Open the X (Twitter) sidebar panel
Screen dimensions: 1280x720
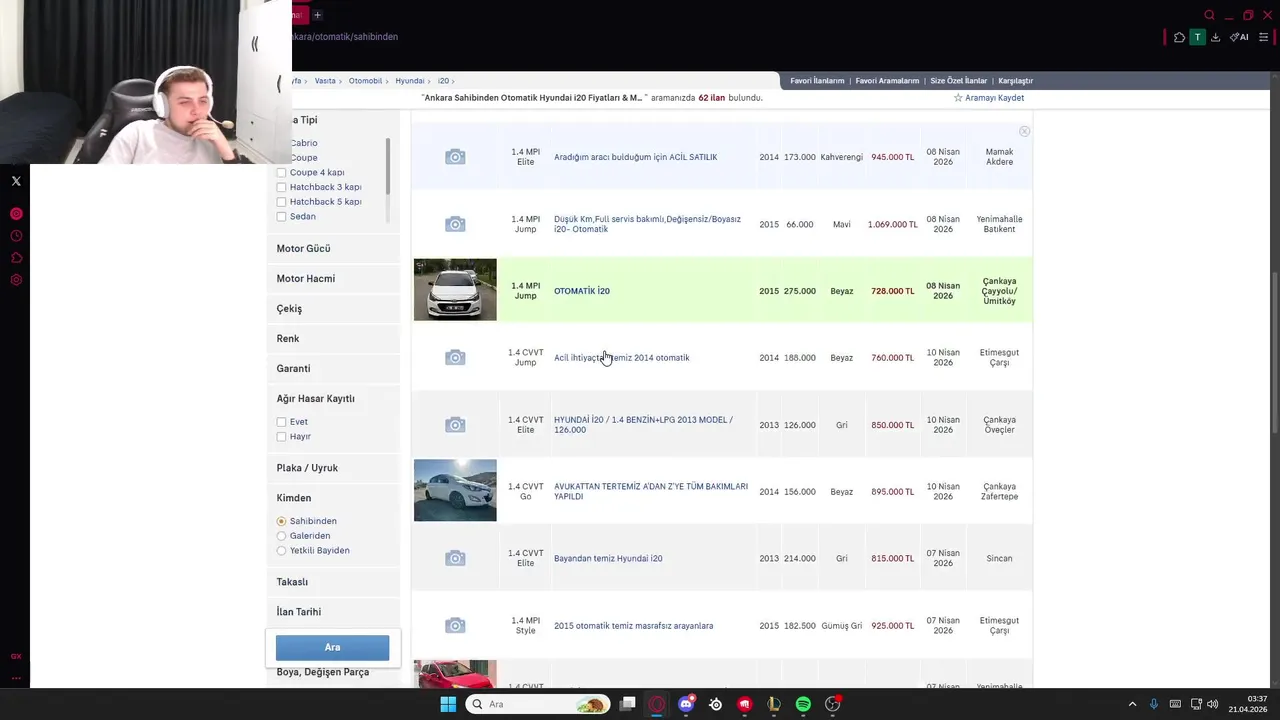click(16, 181)
